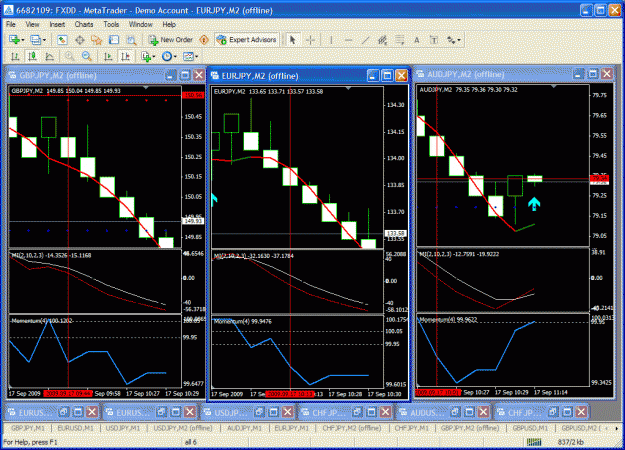Select the Trendline drawing tool
This screenshot has height=450, width=625.
coord(366,40)
